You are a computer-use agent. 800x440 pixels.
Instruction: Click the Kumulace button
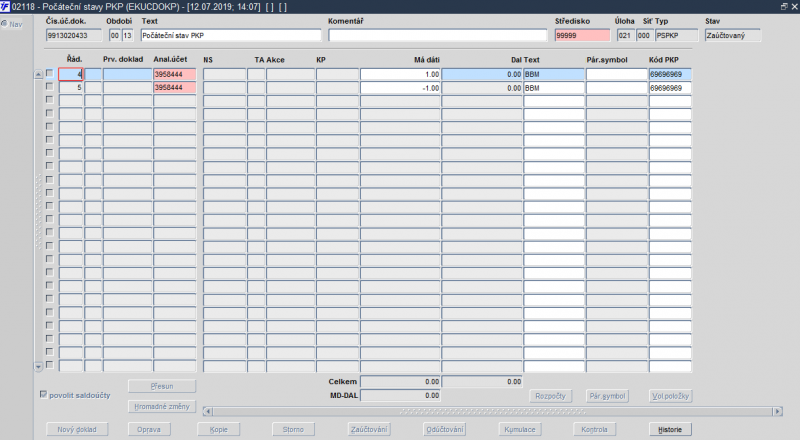click(519, 429)
